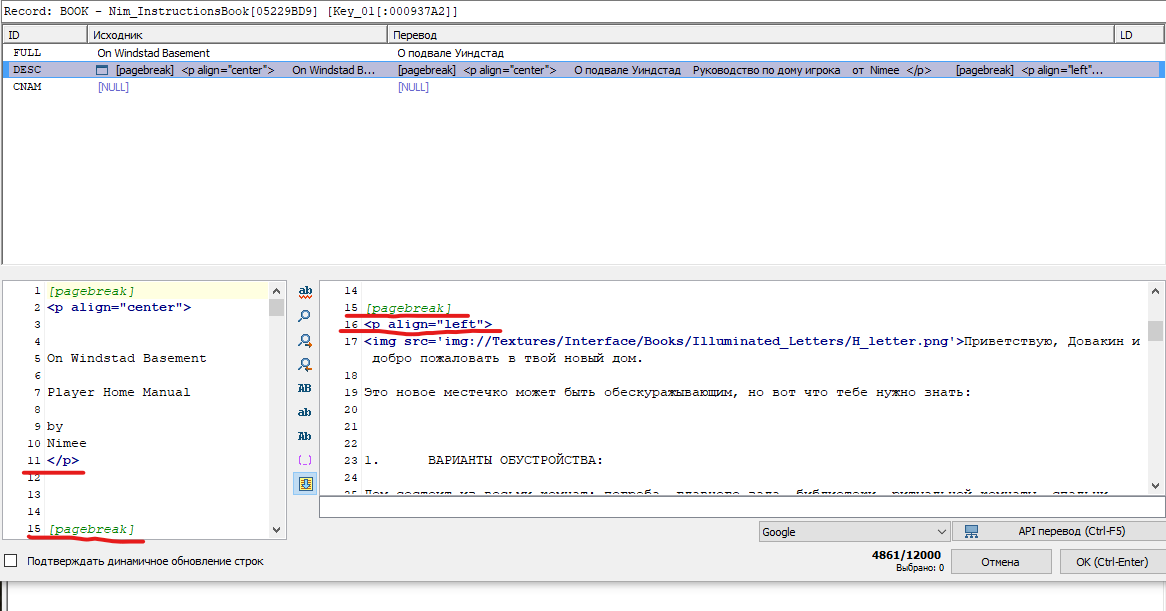Click the API перевод (Ctrl-F5) button
Screen dimensions: 1166x611
tap(1059, 531)
